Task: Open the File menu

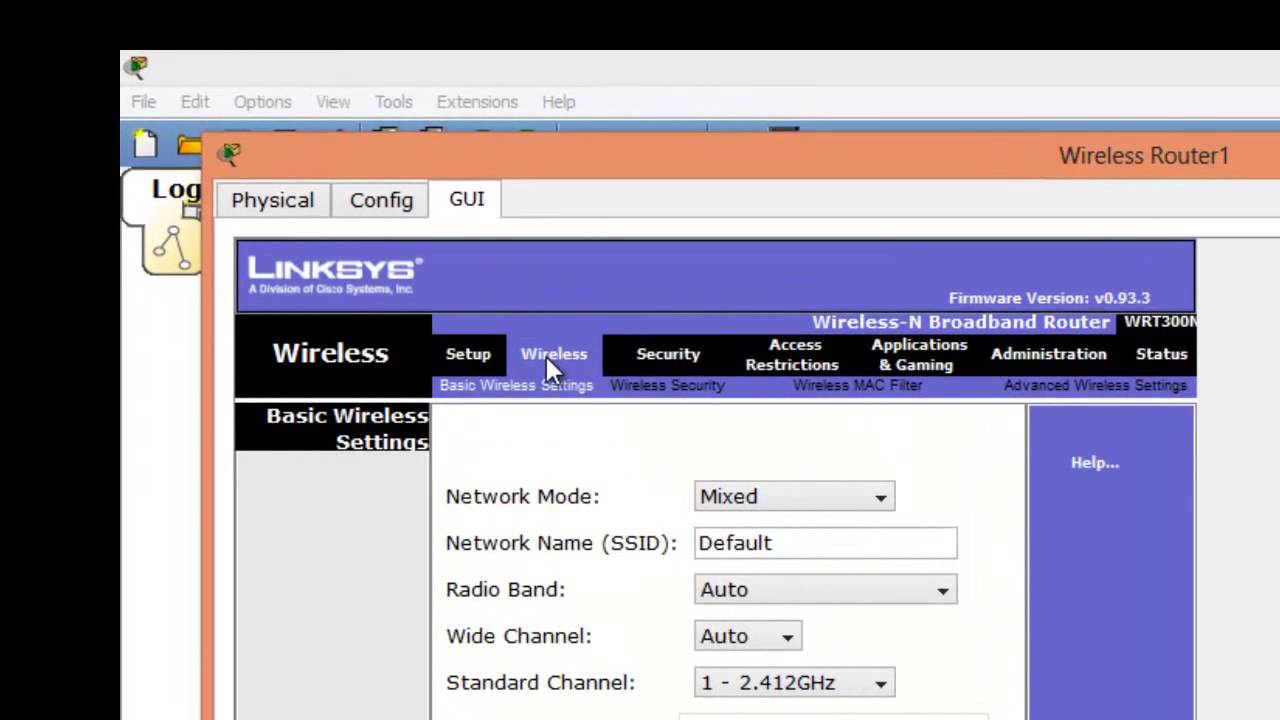Action: 144,102
